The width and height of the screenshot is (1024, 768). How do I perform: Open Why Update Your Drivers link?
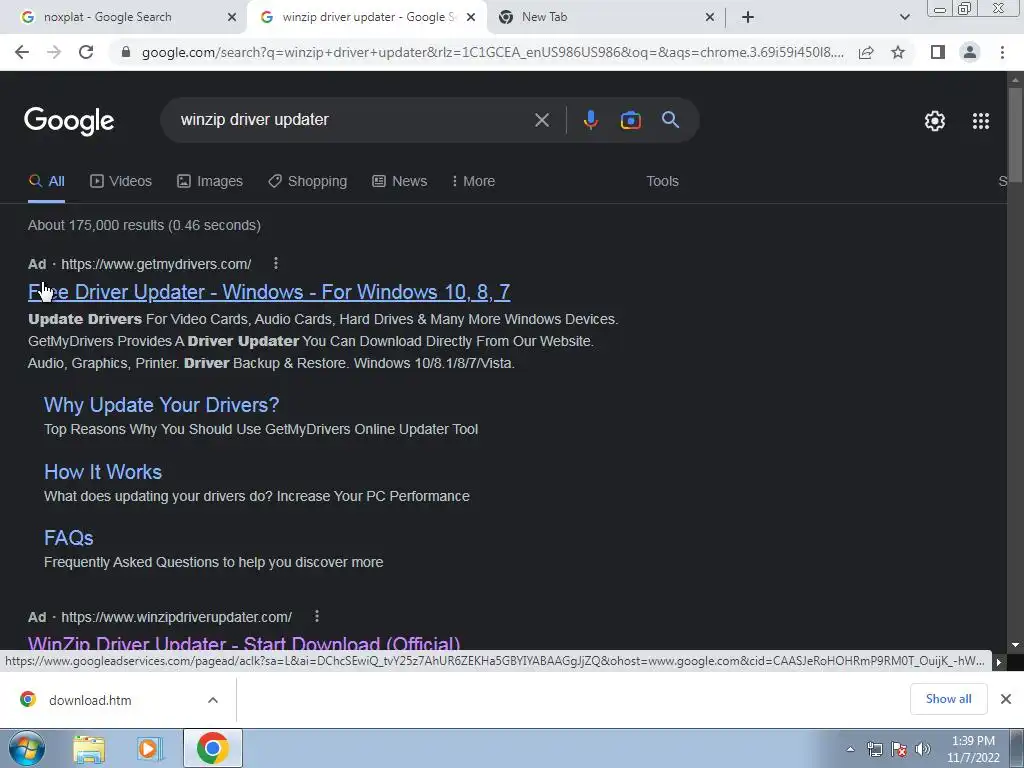click(161, 405)
